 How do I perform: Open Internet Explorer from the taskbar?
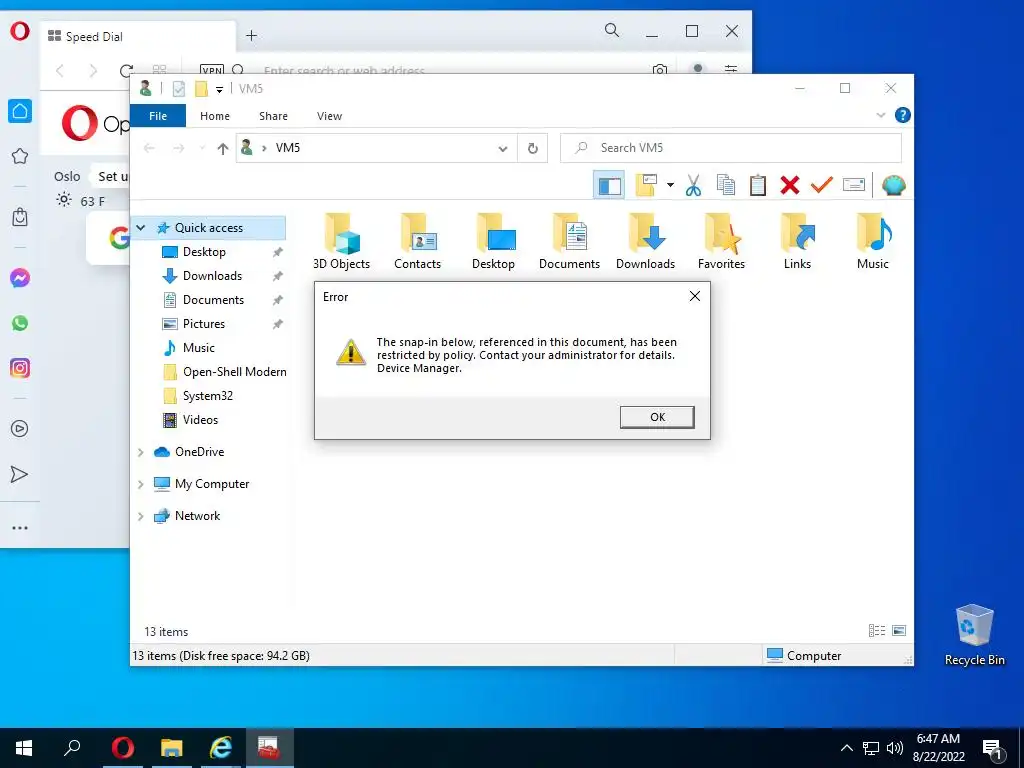221,748
